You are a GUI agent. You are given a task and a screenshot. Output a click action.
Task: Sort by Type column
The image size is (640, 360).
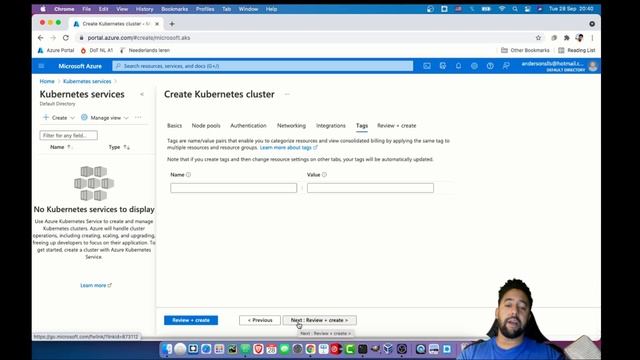pyautogui.click(x=119, y=147)
